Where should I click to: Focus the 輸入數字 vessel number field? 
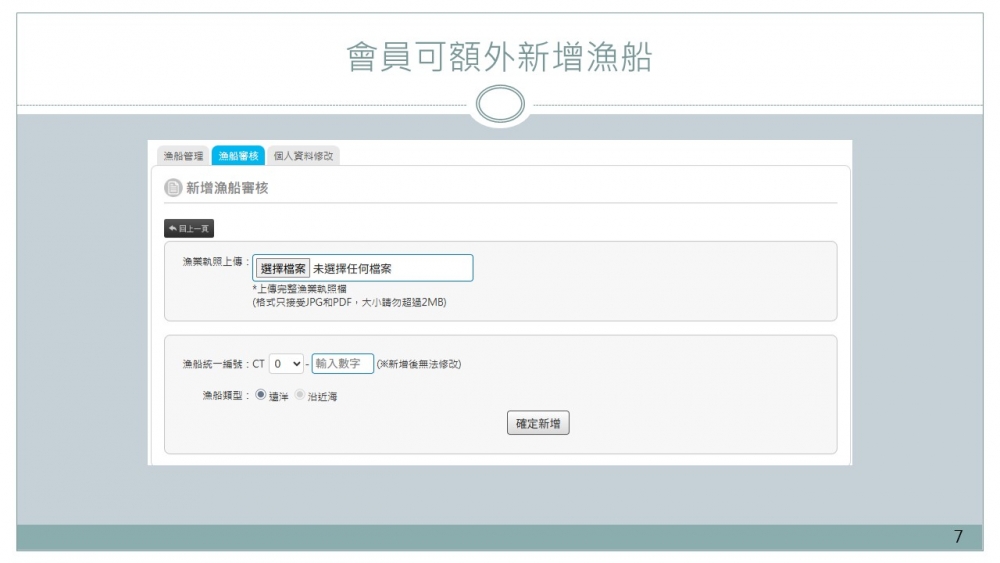point(342,364)
